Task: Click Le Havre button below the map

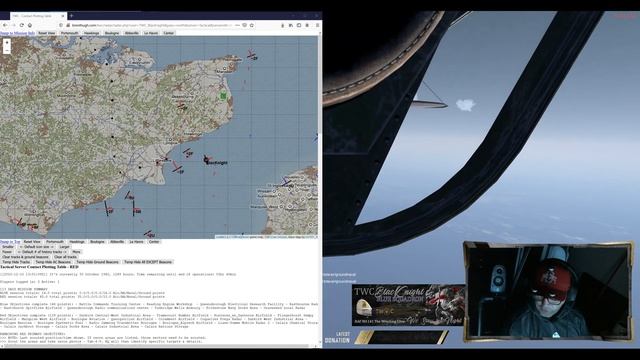Action: [136, 242]
